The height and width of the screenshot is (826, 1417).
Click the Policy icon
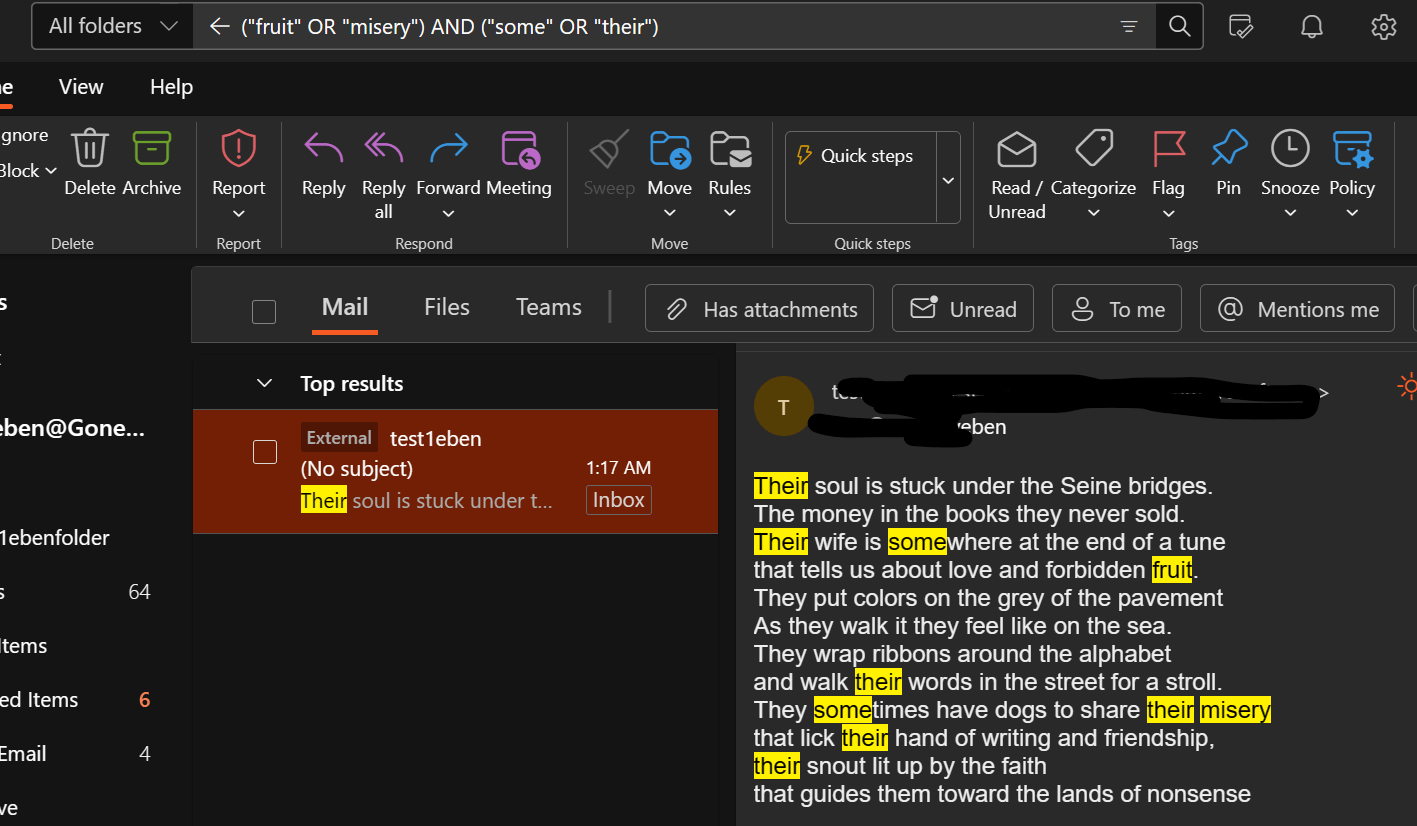[x=1352, y=149]
